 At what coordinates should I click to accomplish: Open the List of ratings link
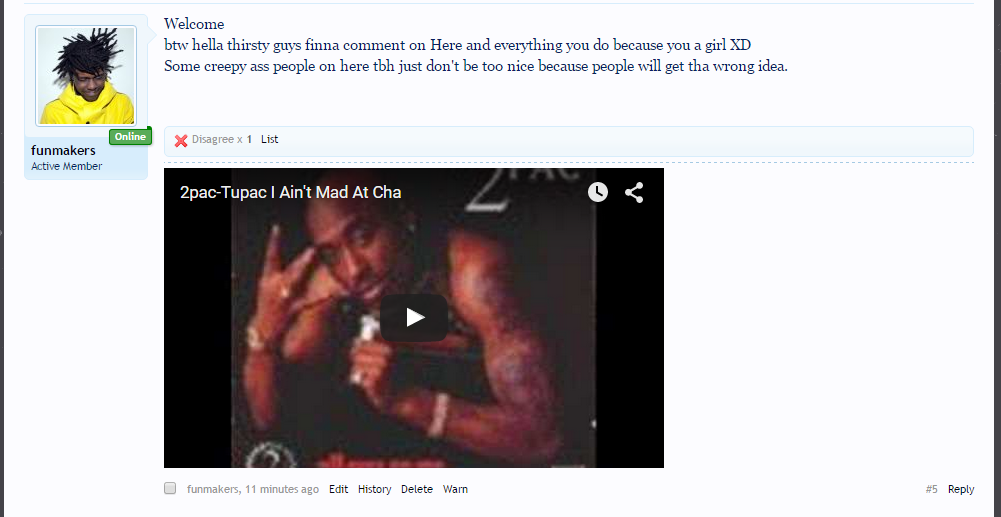269,139
